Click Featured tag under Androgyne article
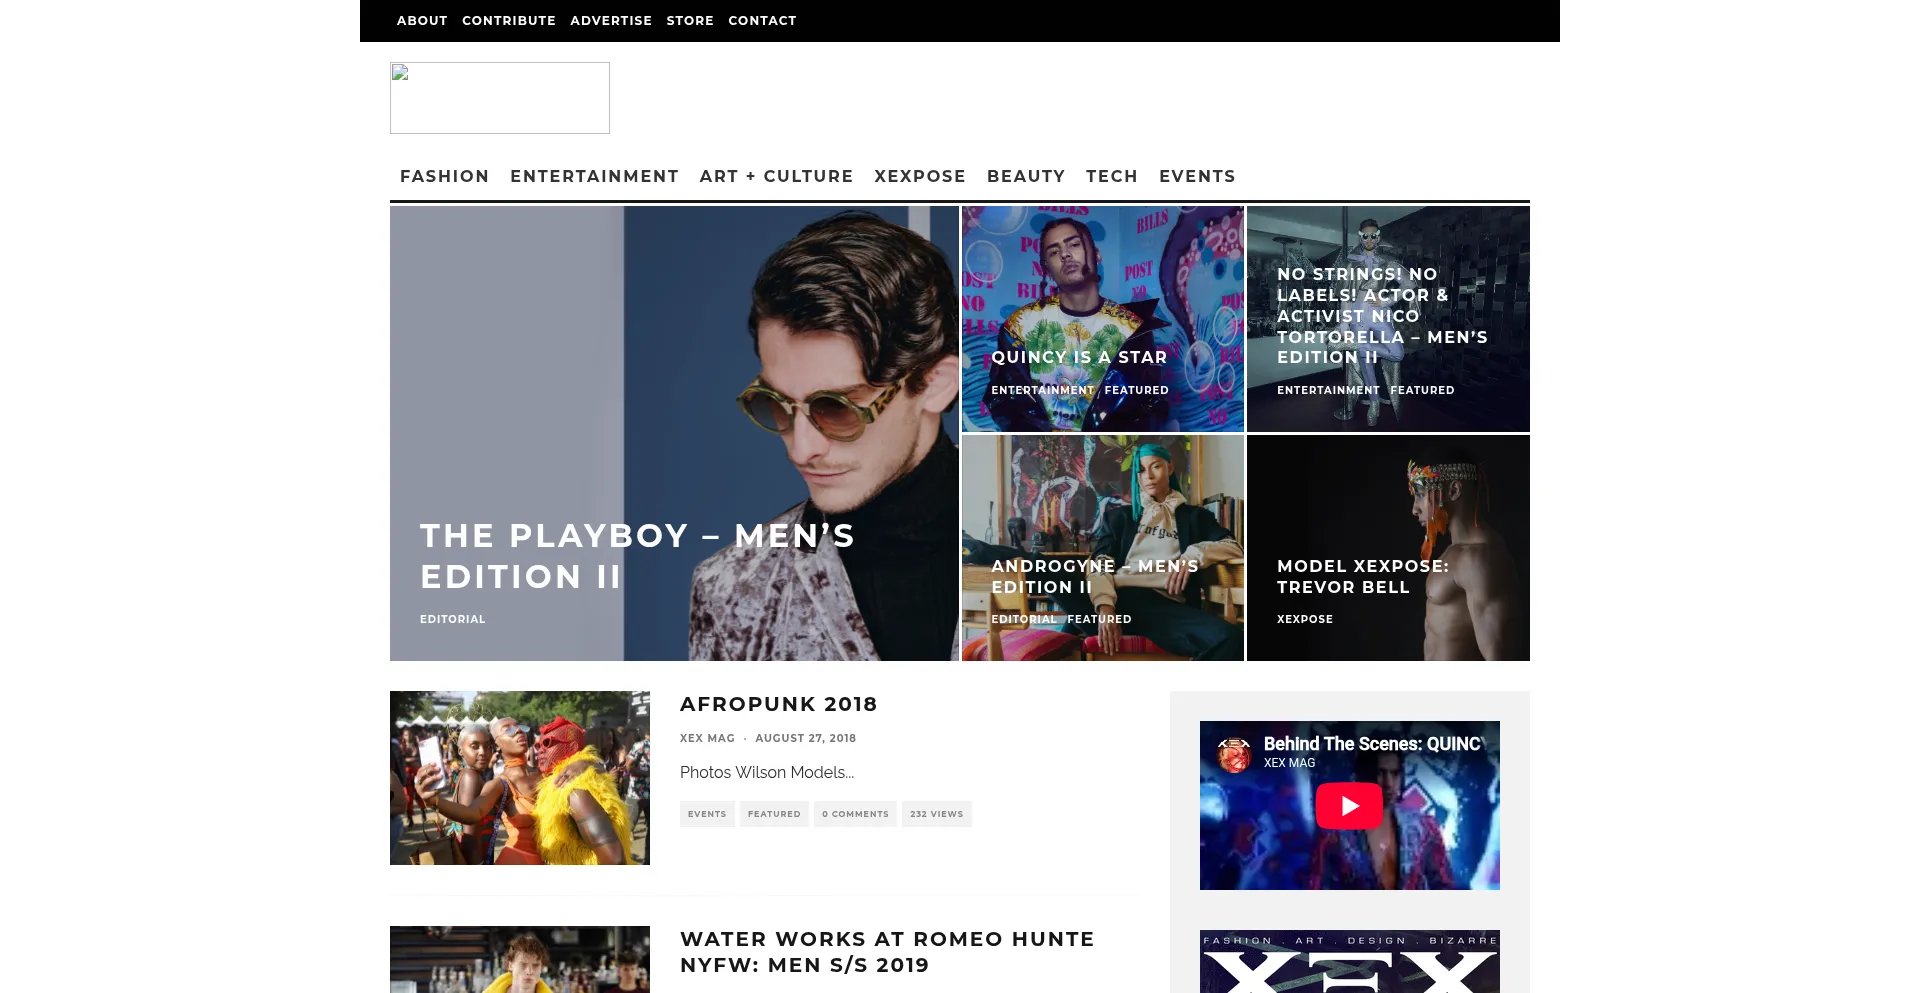The width and height of the screenshot is (1920, 993). [x=1099, y=619]
